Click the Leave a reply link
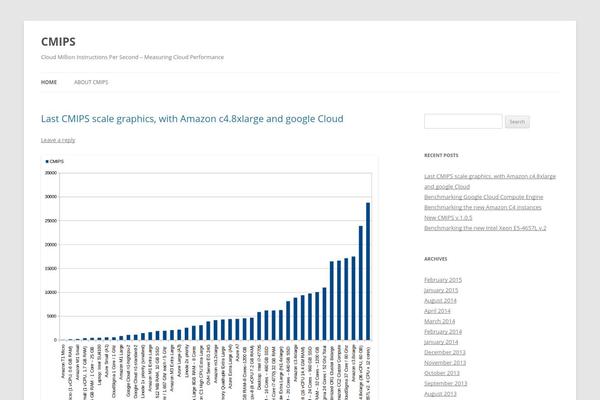Screen dimensions: 600x400 [x=58, y=140]
